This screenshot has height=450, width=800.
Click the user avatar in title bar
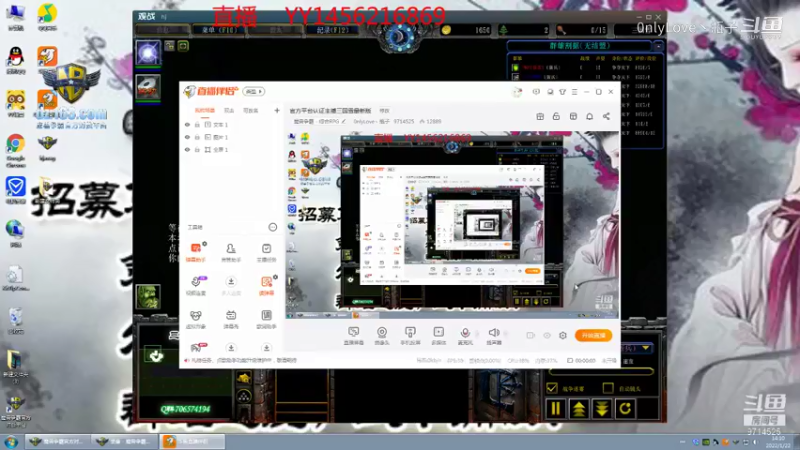pos(517,92)
